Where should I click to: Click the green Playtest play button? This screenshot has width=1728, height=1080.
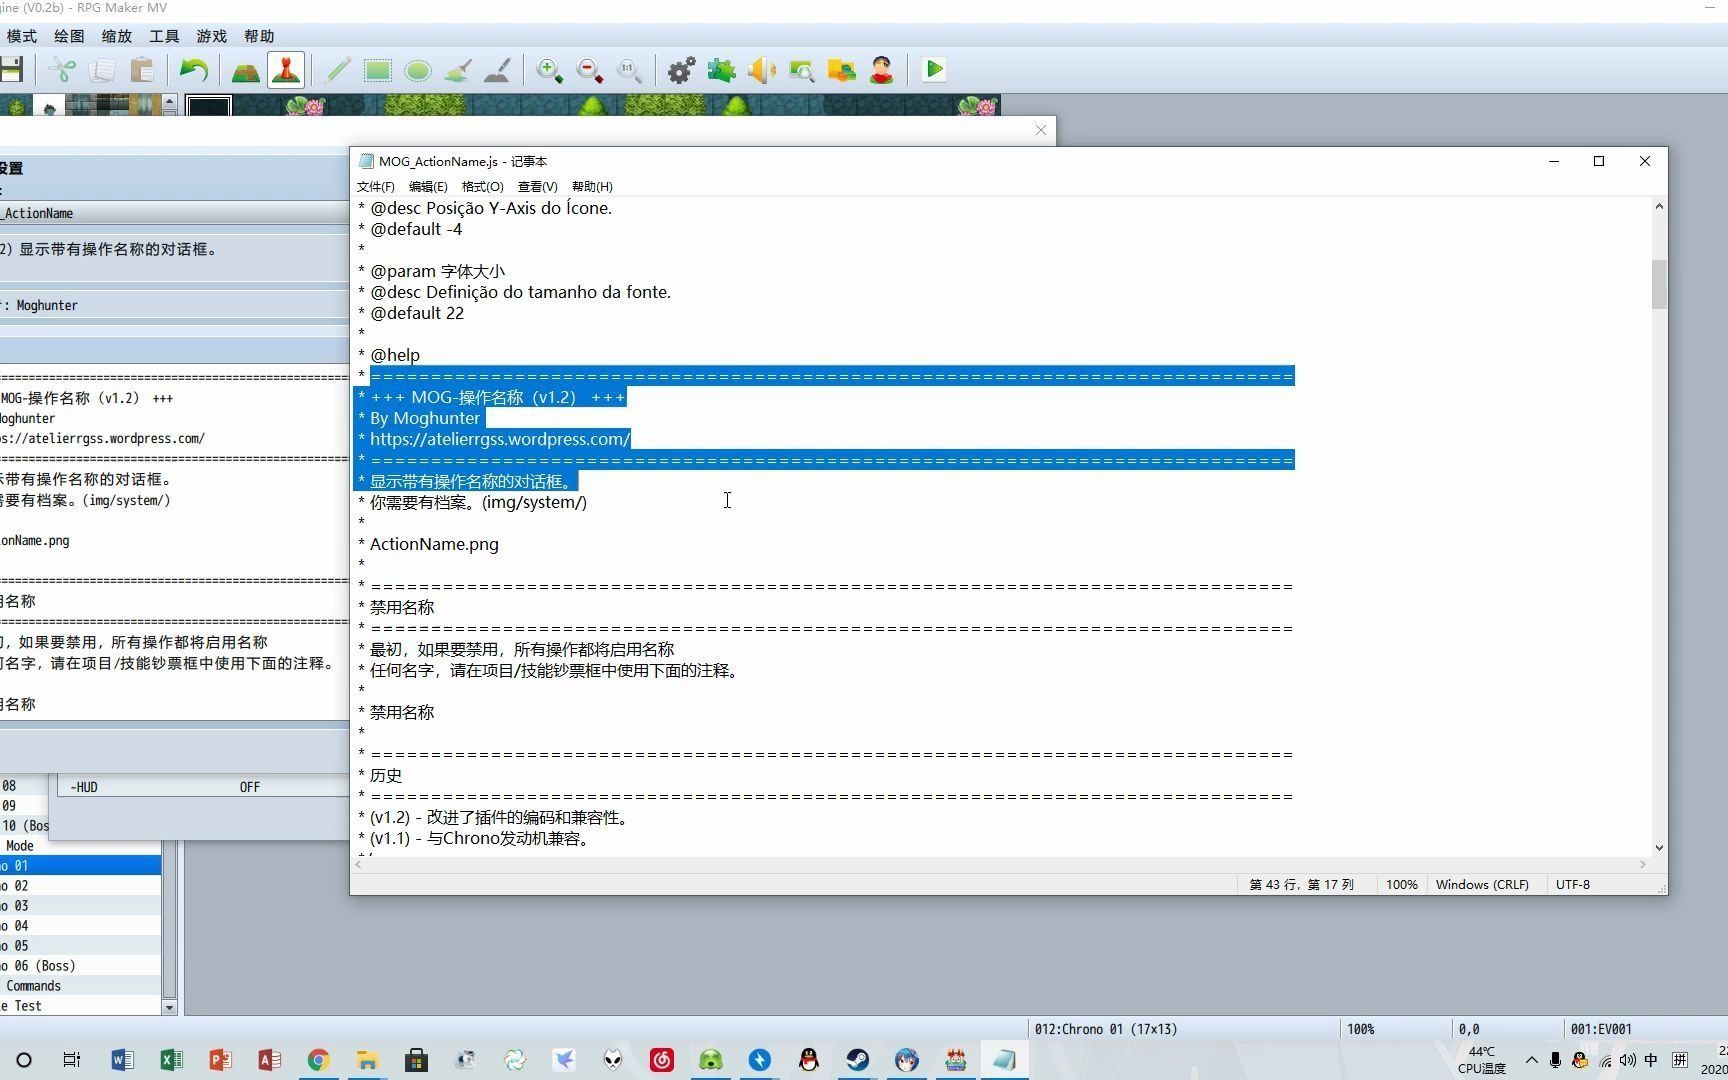coord(934,70)
